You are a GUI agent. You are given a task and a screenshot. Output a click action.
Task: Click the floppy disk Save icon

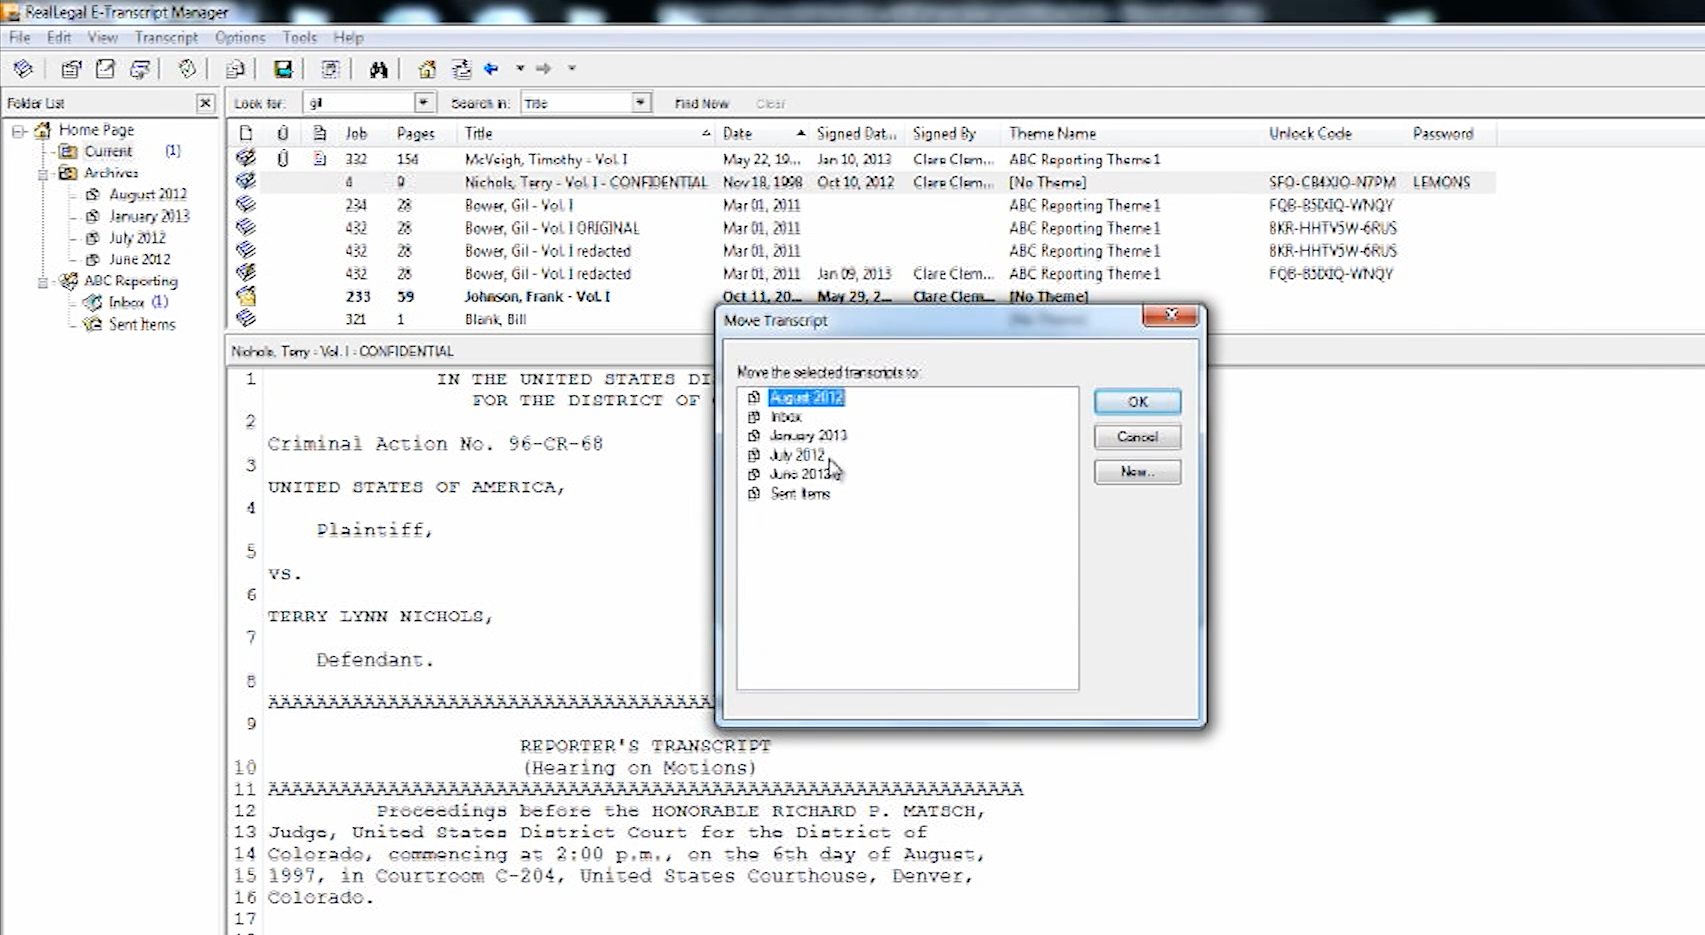[283, 69]
